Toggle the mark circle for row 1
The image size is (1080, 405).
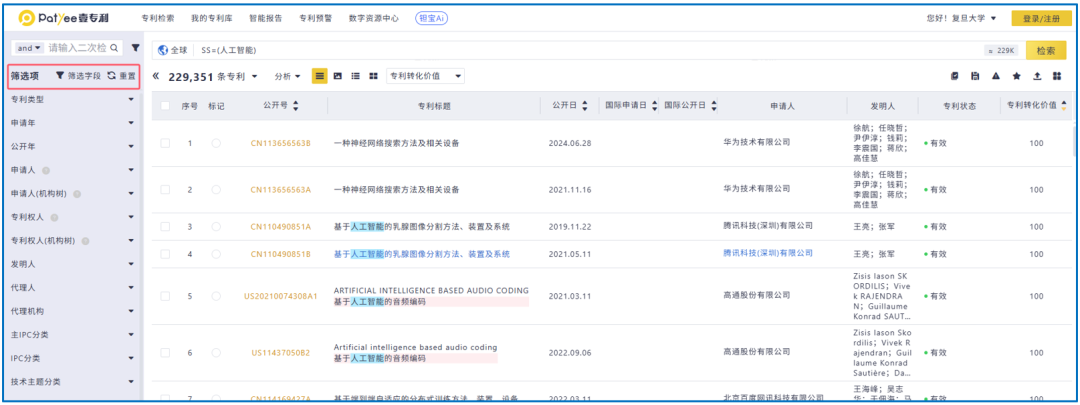click(216, 143)
